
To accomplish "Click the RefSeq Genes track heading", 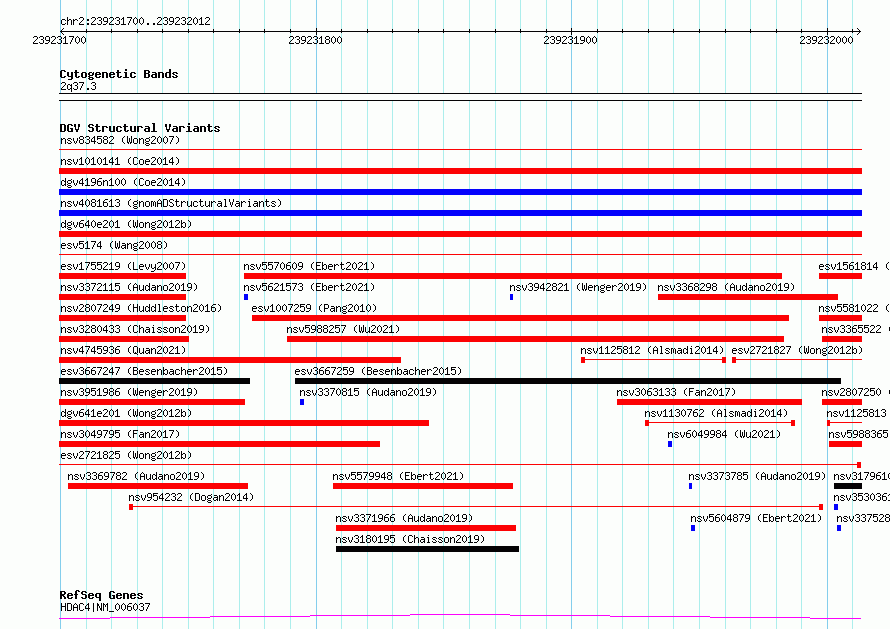I will pos(101,595).
